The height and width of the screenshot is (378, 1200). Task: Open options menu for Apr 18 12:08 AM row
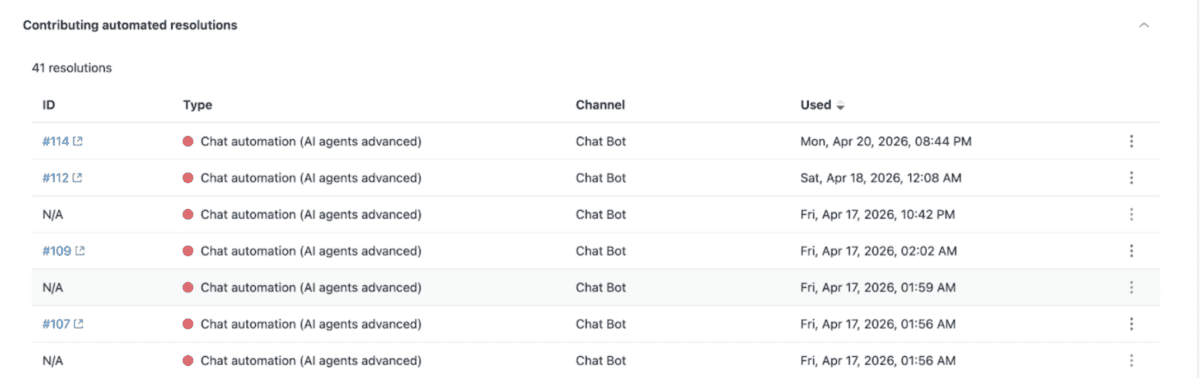(x=1131, y=178)
